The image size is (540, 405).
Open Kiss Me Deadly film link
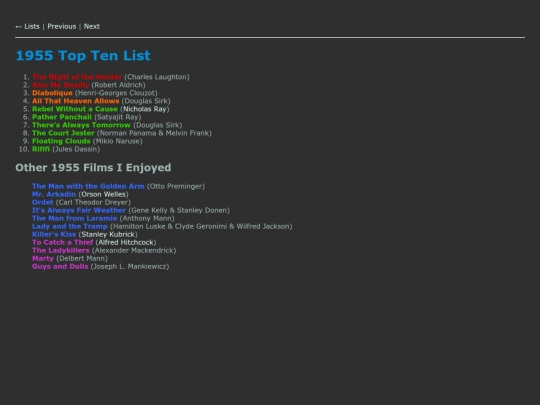pyautogui.click(x=61, y=85)
